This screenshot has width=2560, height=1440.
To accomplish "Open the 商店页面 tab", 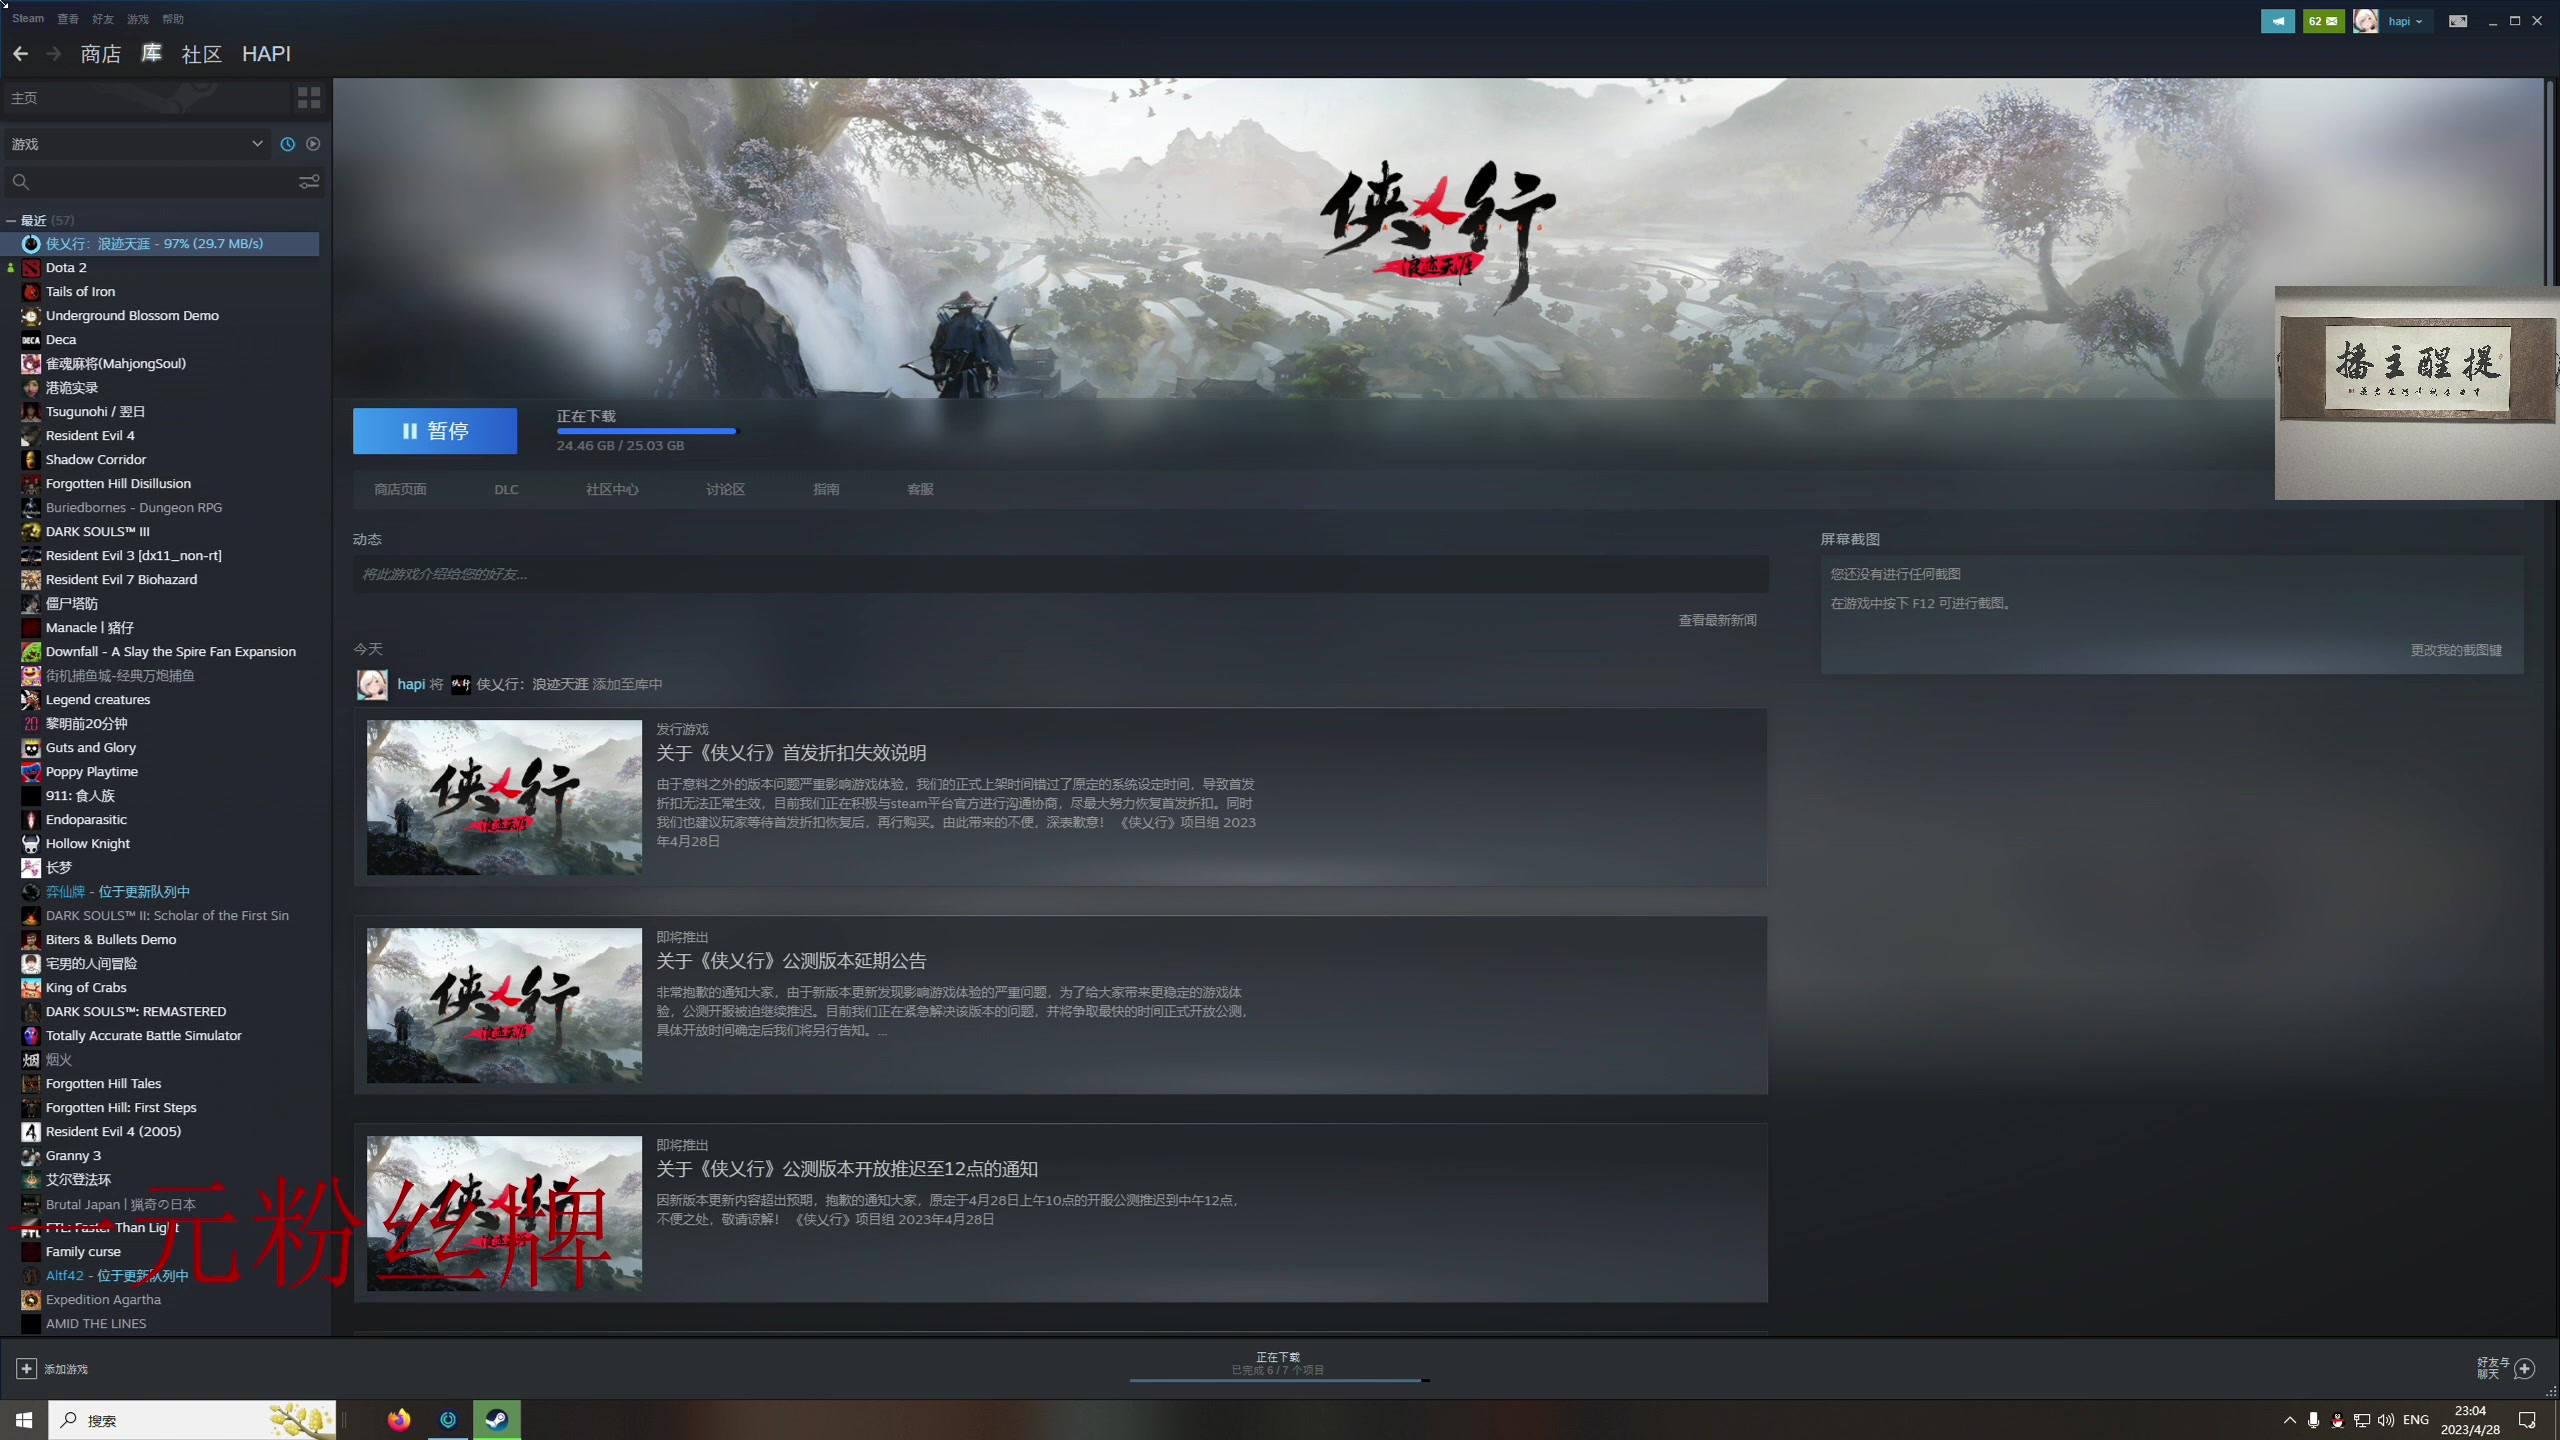I will [x=400, y=489].
